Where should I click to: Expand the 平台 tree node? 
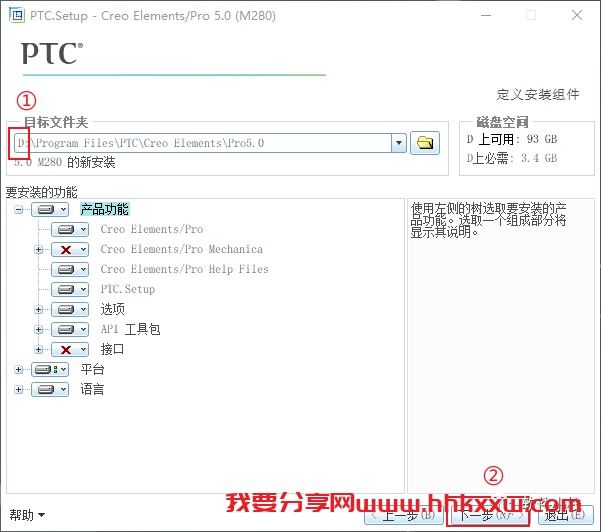18,369
